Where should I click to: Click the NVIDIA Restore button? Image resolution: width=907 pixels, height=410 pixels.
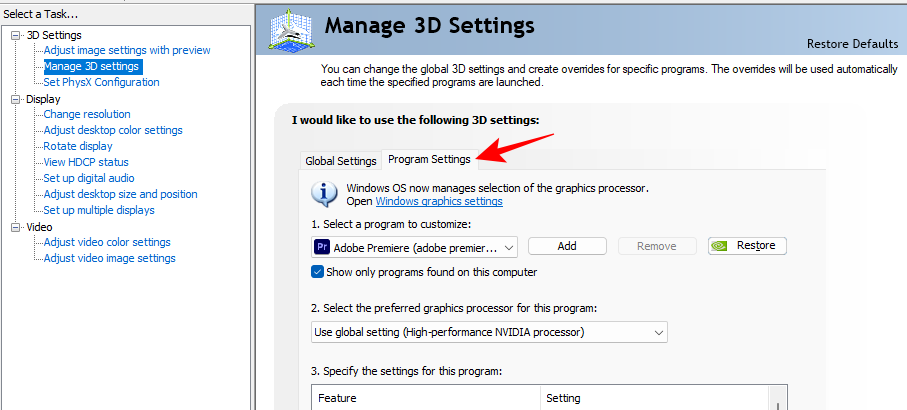click(747, 245)
